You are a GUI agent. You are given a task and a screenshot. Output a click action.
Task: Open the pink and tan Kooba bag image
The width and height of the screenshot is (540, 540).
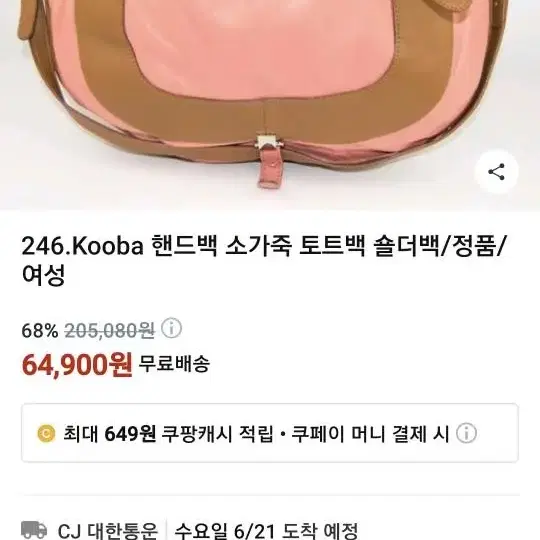(270, 105)
